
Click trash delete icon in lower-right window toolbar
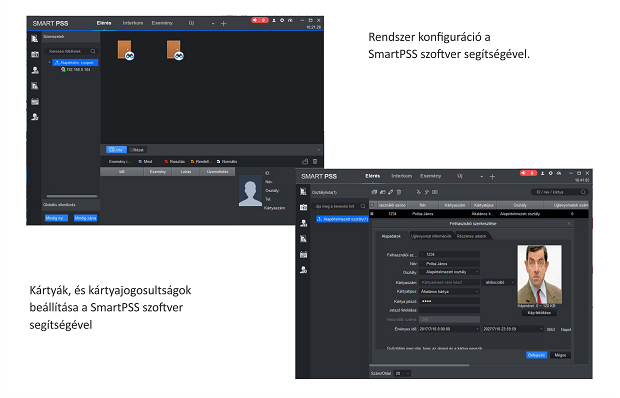coord(399,192)
